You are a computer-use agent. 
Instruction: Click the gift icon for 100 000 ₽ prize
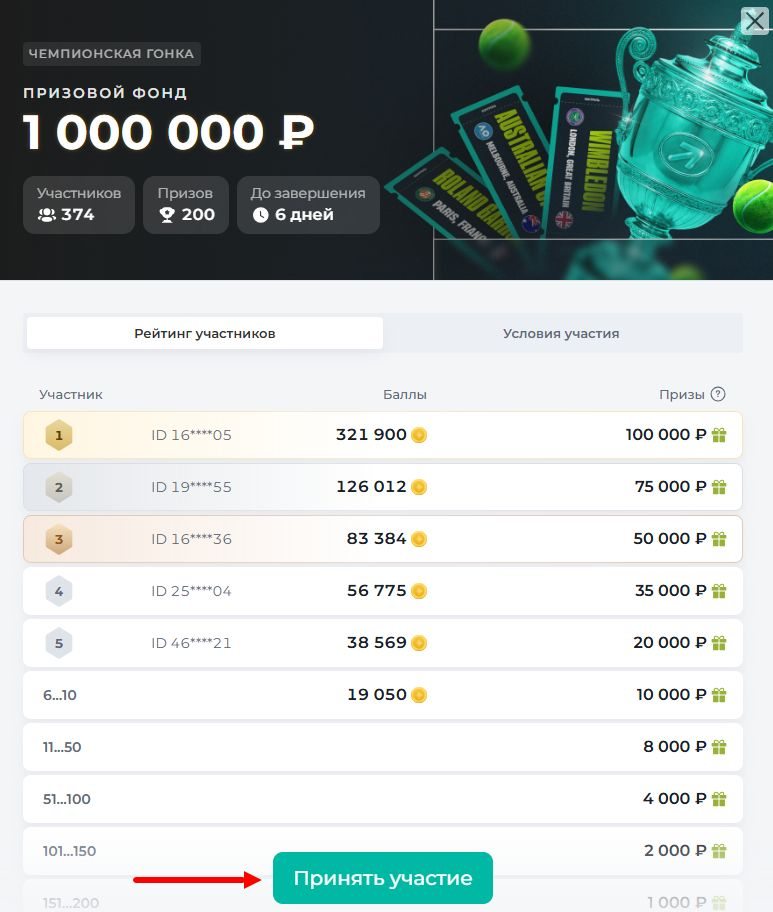719,435
